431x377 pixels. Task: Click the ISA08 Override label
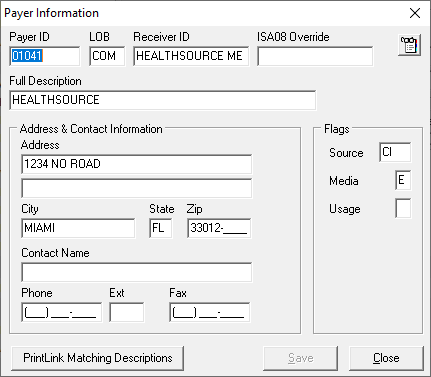coord(293,37)
